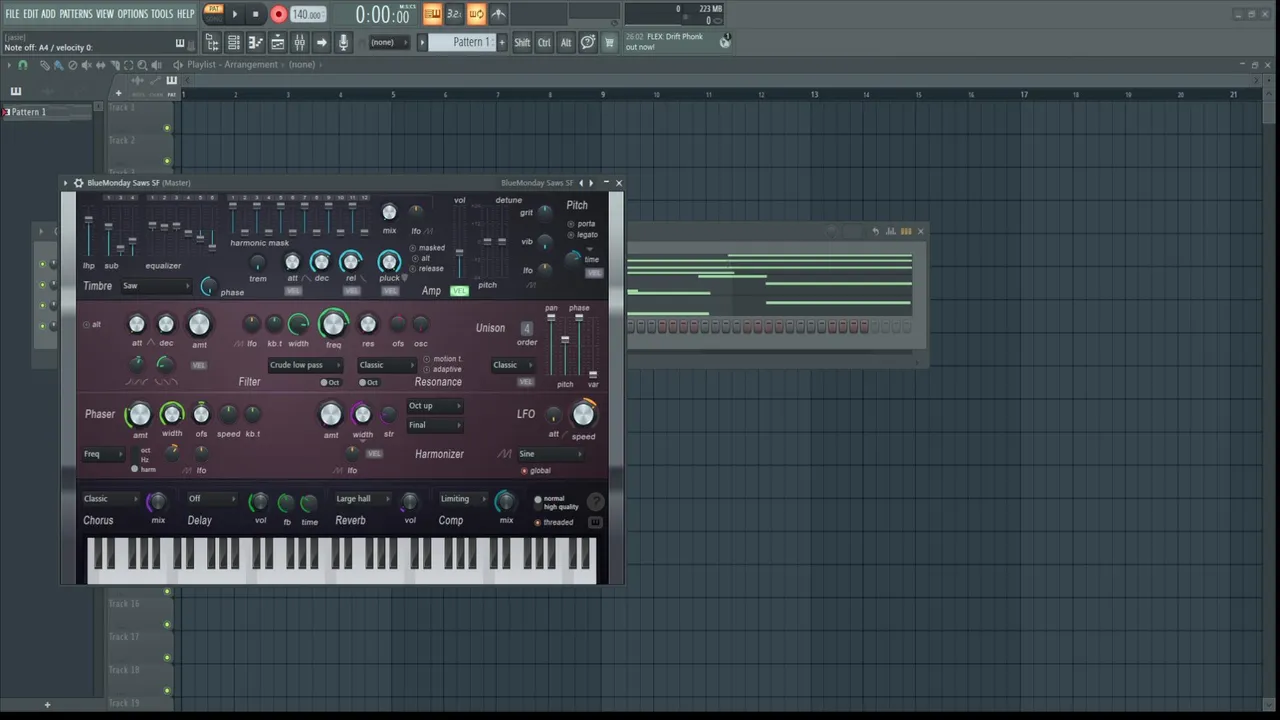Open the ADD menu
Image resolution: width=1280 pixels, height=720 pixels.
click(x=48, y=14)
